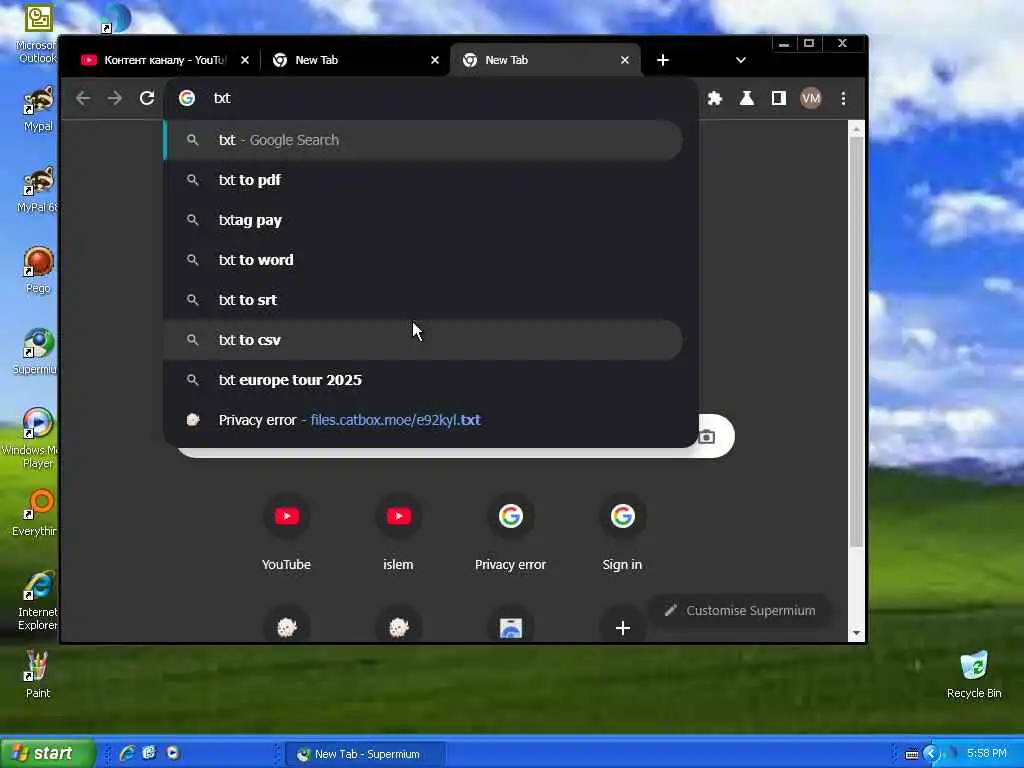Close the YouTube Контент каналу tab
This screenshot has width=1024, height=768.
coord(245,60)
